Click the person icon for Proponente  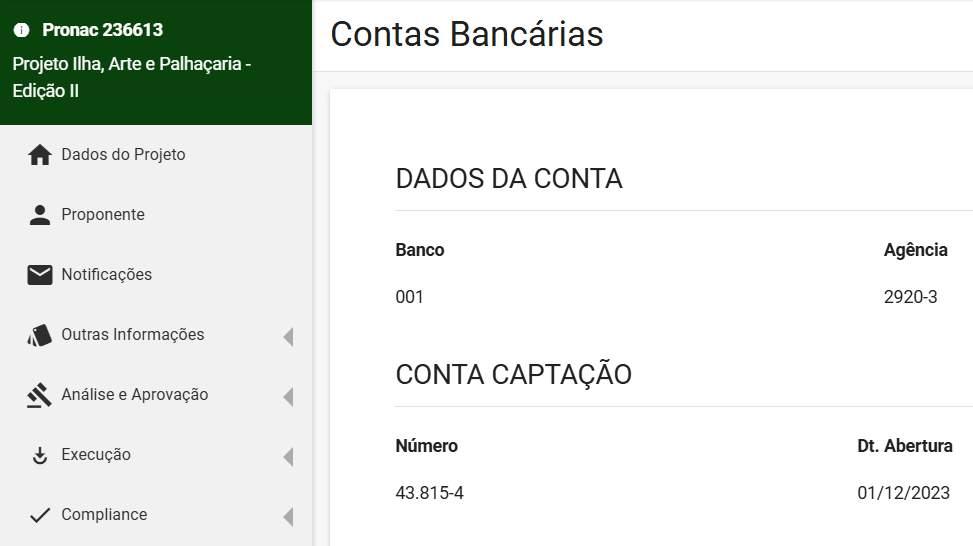click(40, 215)
